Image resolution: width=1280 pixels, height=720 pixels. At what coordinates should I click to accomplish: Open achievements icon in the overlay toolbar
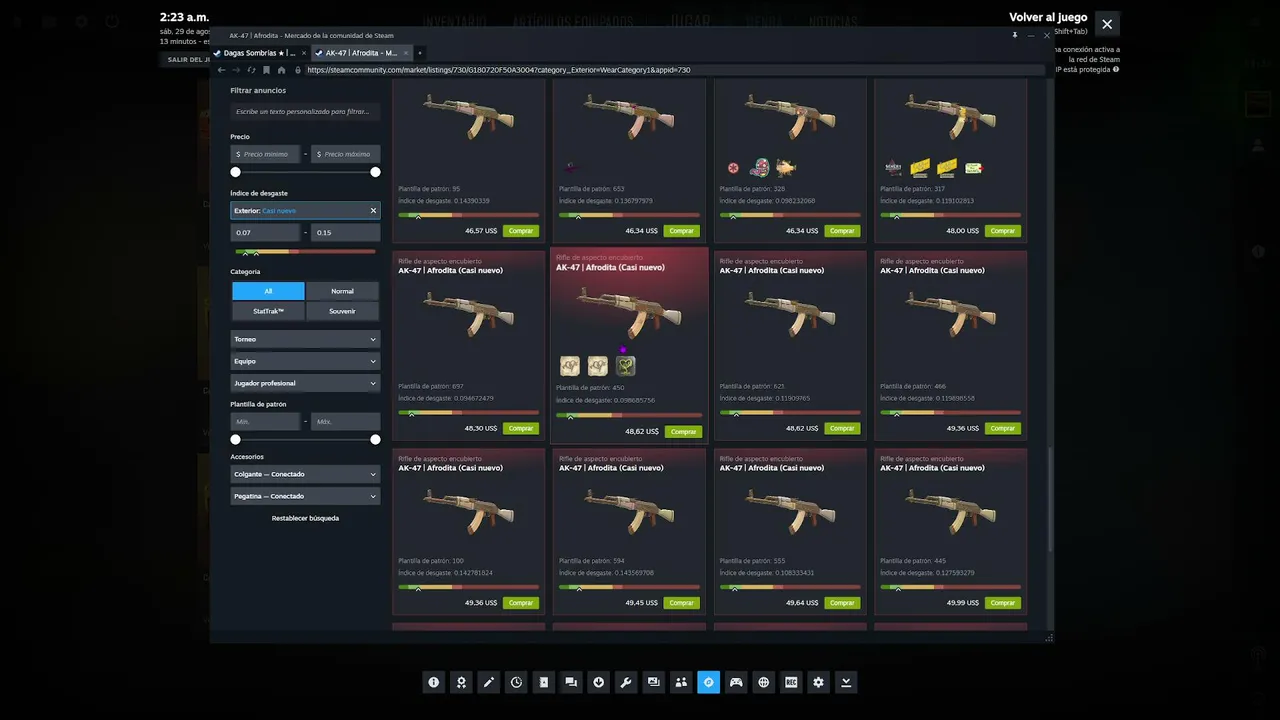pyautogui.click(x=461, y=682)
